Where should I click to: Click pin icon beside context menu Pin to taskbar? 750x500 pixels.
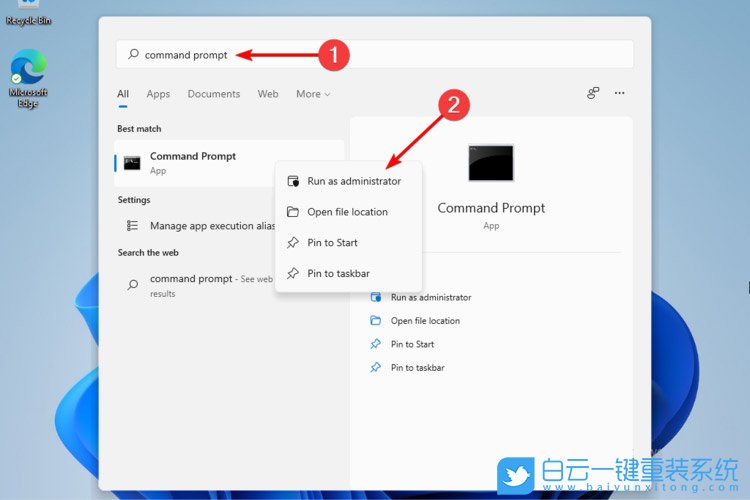[293, 273]
